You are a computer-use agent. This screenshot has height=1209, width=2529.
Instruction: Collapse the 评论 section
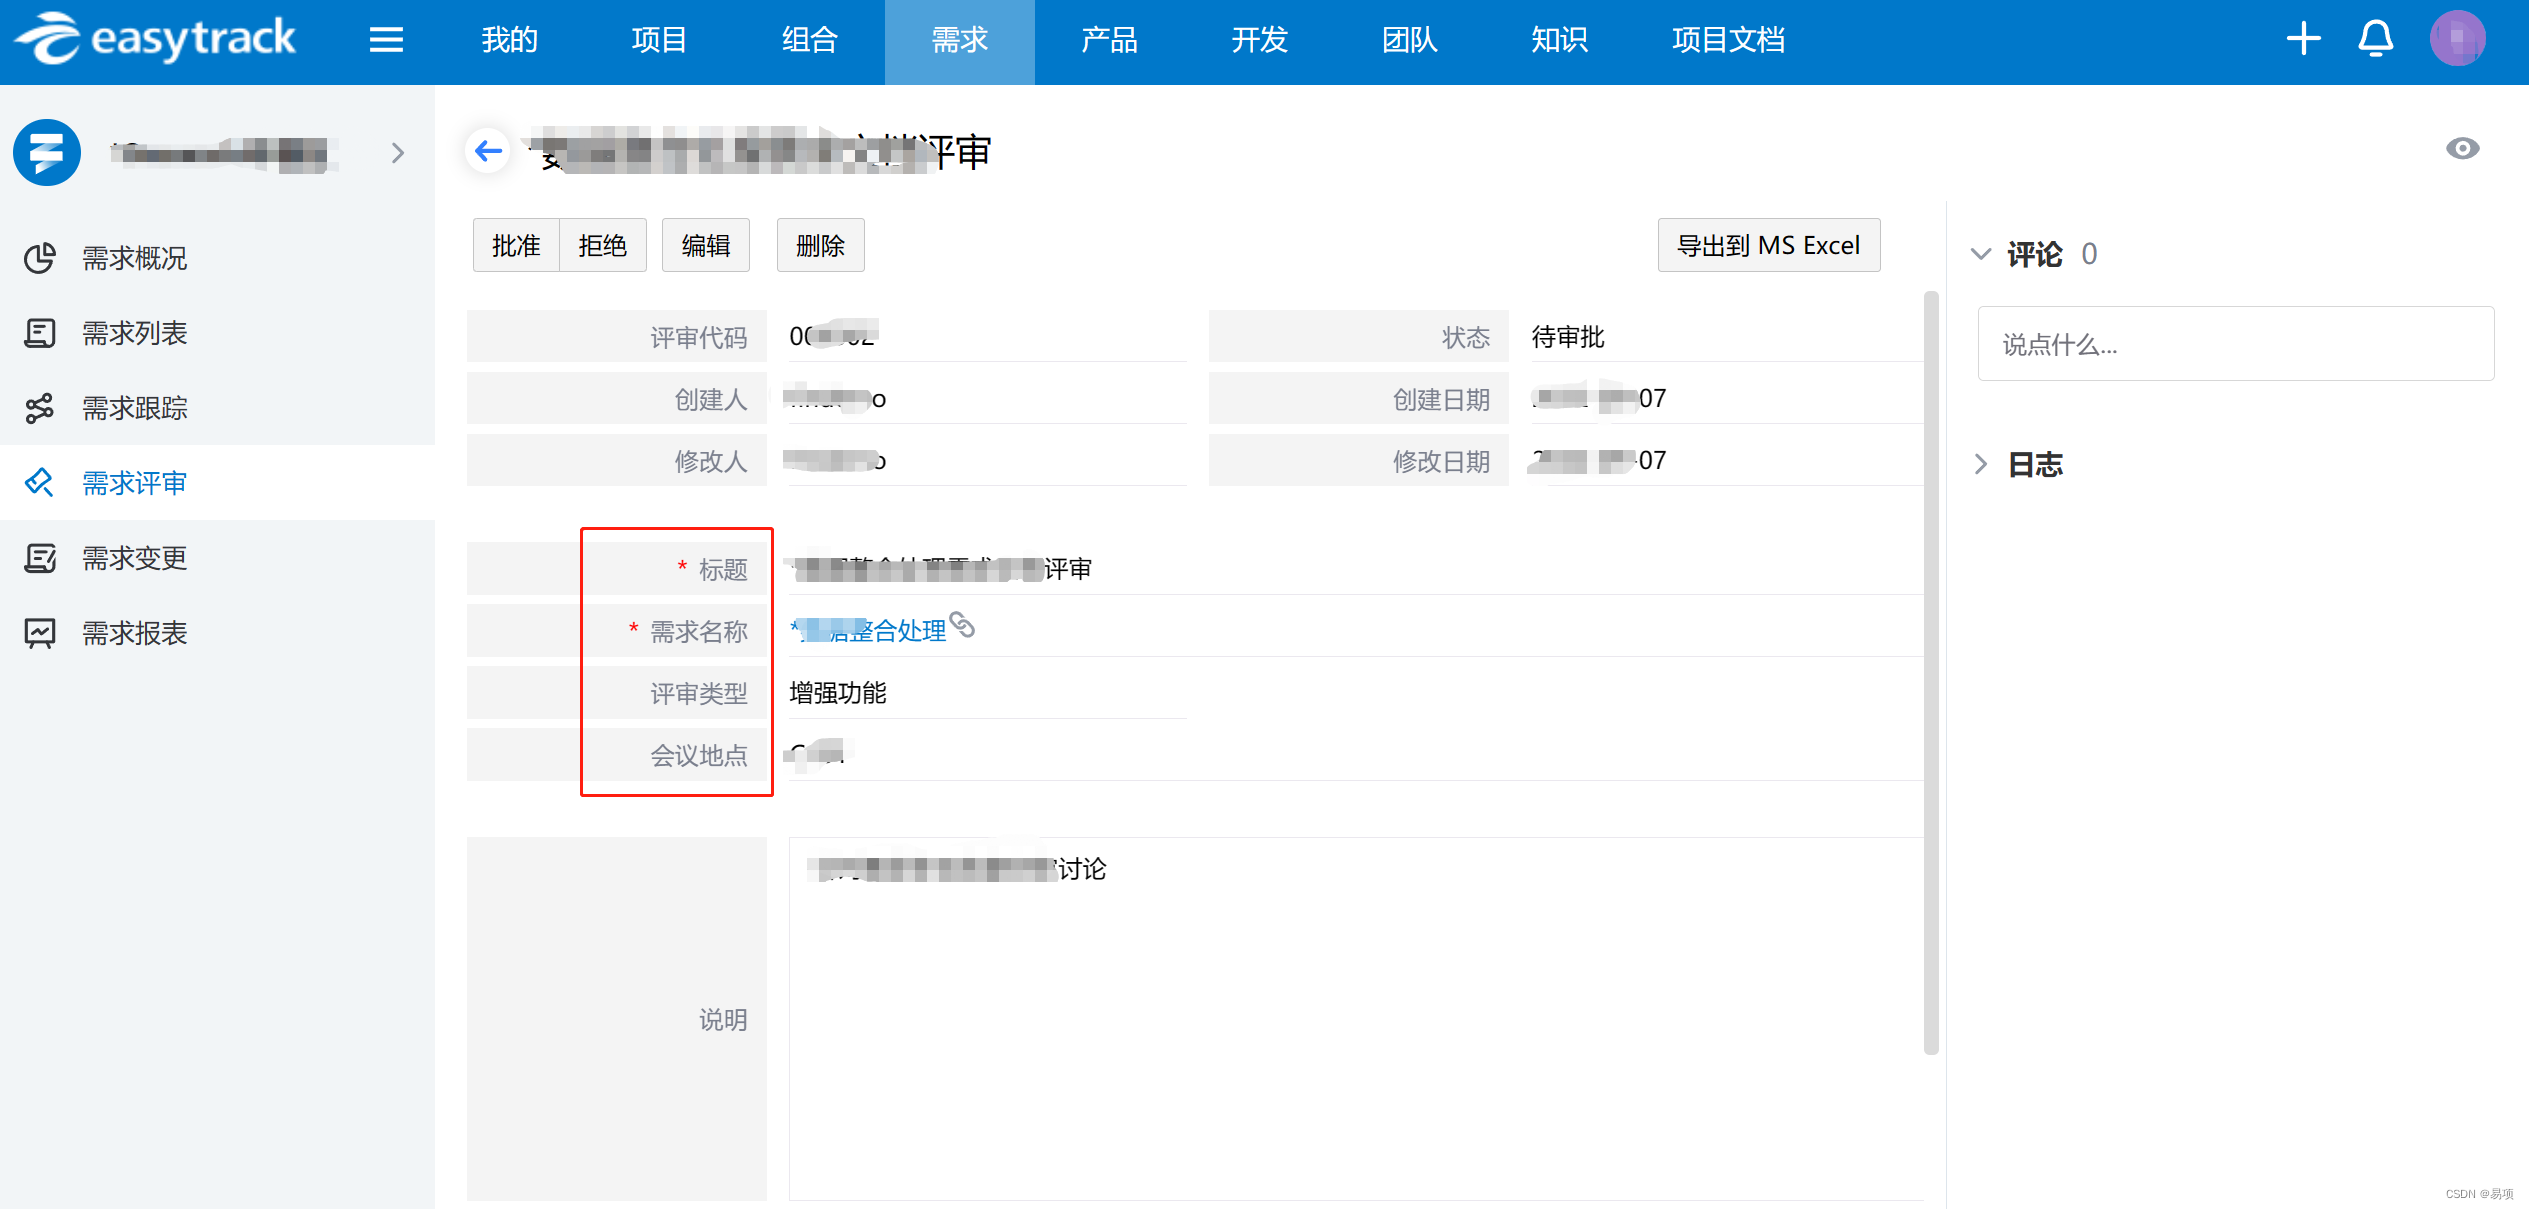tap(1981, 254)
